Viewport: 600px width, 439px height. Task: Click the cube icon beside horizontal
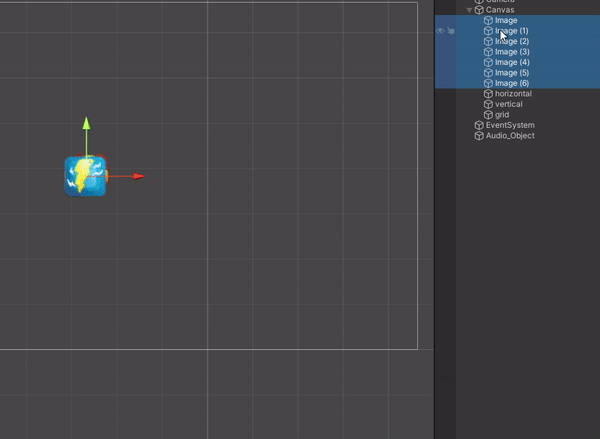tap(488, 94)
